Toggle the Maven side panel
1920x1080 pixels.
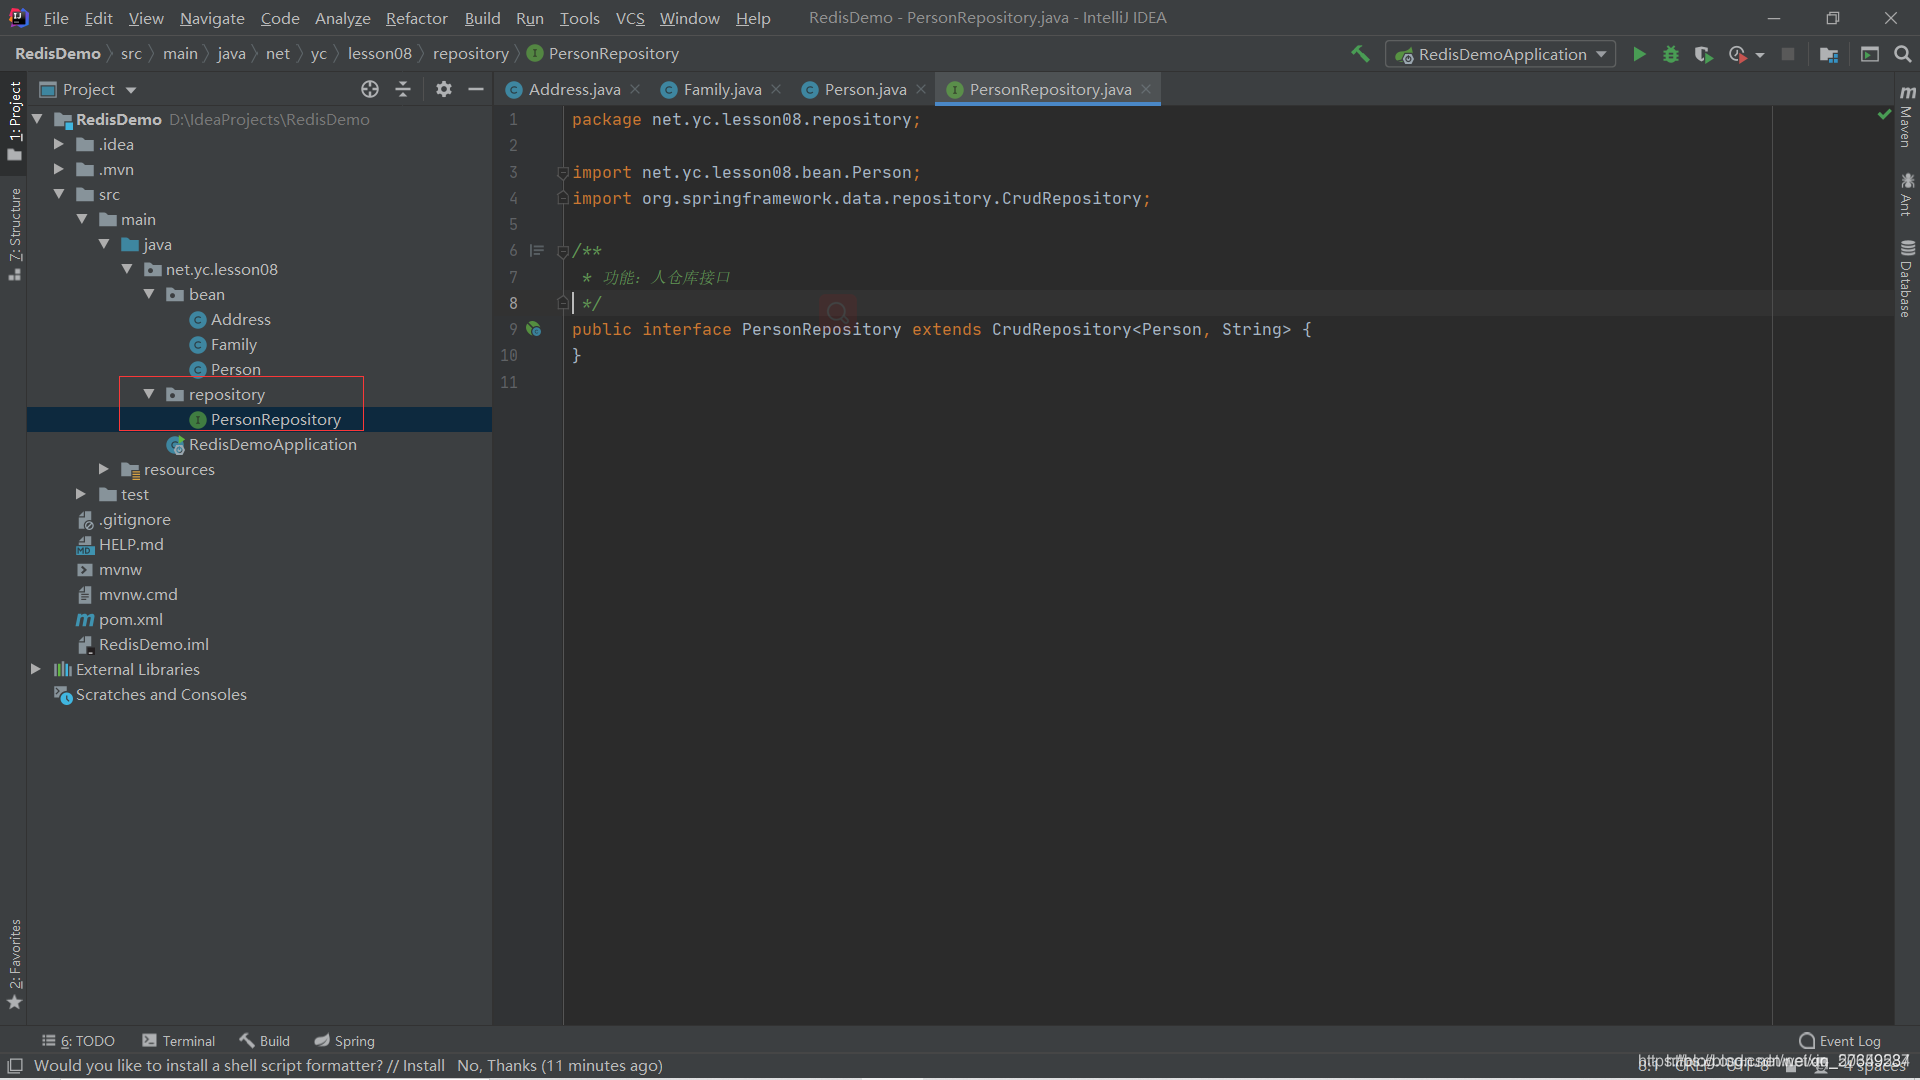1906,117
